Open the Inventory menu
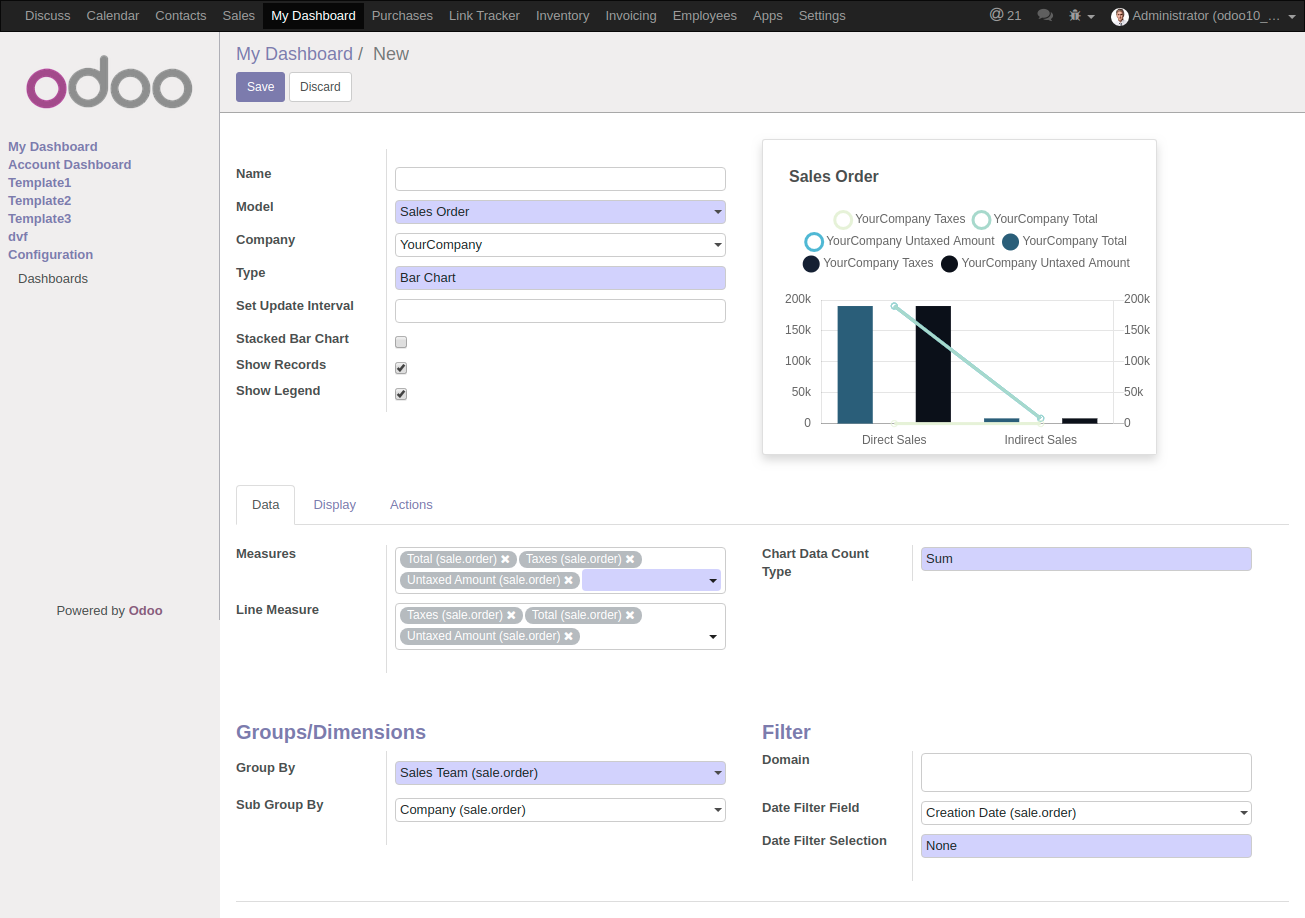This screenshot has height=918, width=1305. pyautogui.click(x=562, y=15)
